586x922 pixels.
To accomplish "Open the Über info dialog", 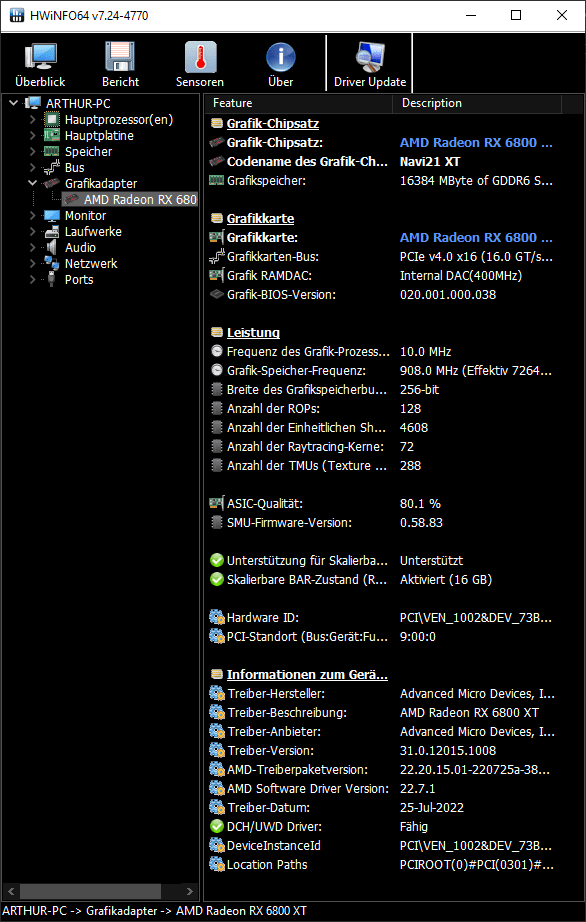I will click(x=280, y=64).
